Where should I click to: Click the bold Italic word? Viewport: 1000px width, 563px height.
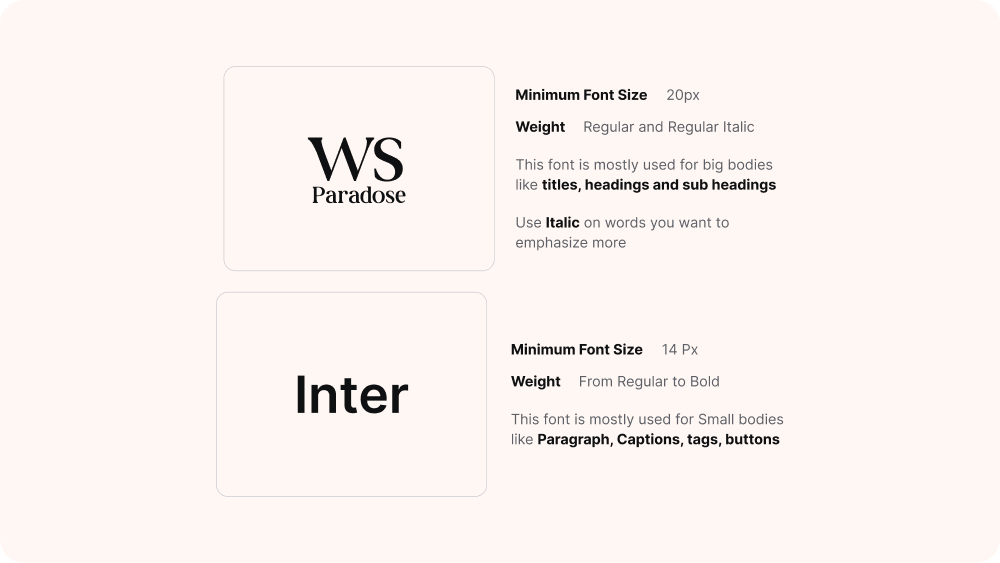tap(562, 223)
